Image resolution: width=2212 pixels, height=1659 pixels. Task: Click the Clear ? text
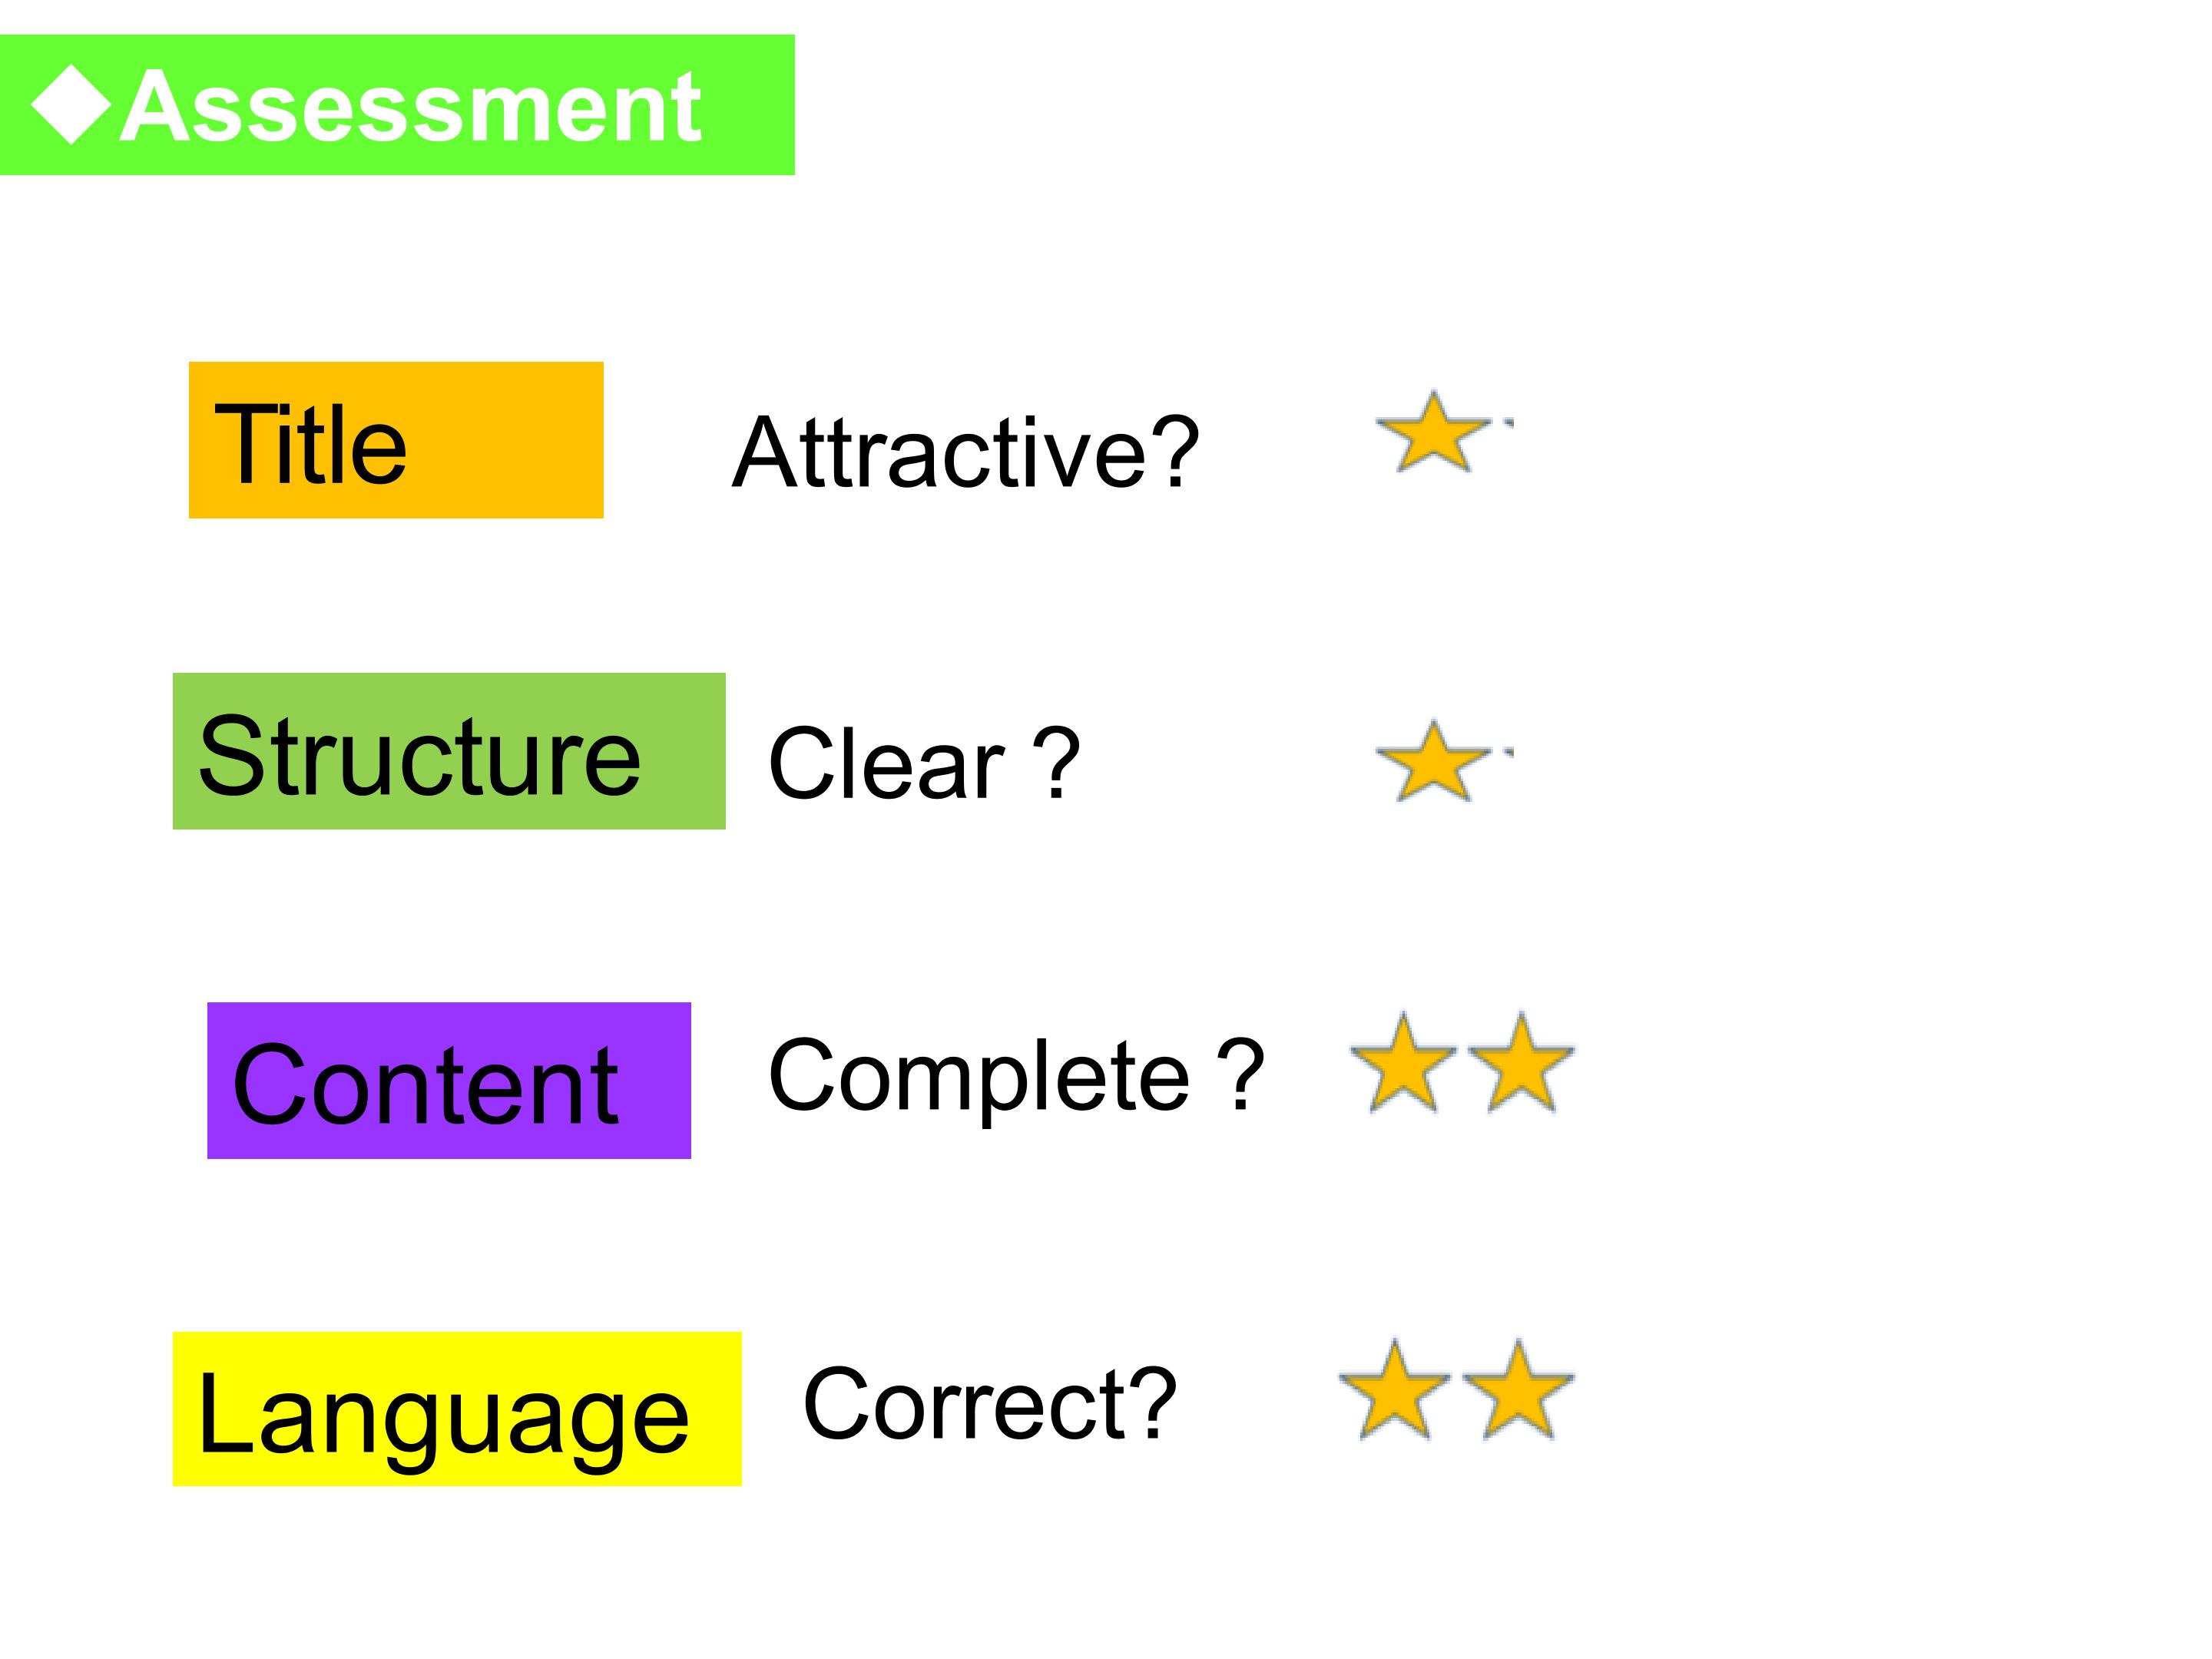point(924,763)
